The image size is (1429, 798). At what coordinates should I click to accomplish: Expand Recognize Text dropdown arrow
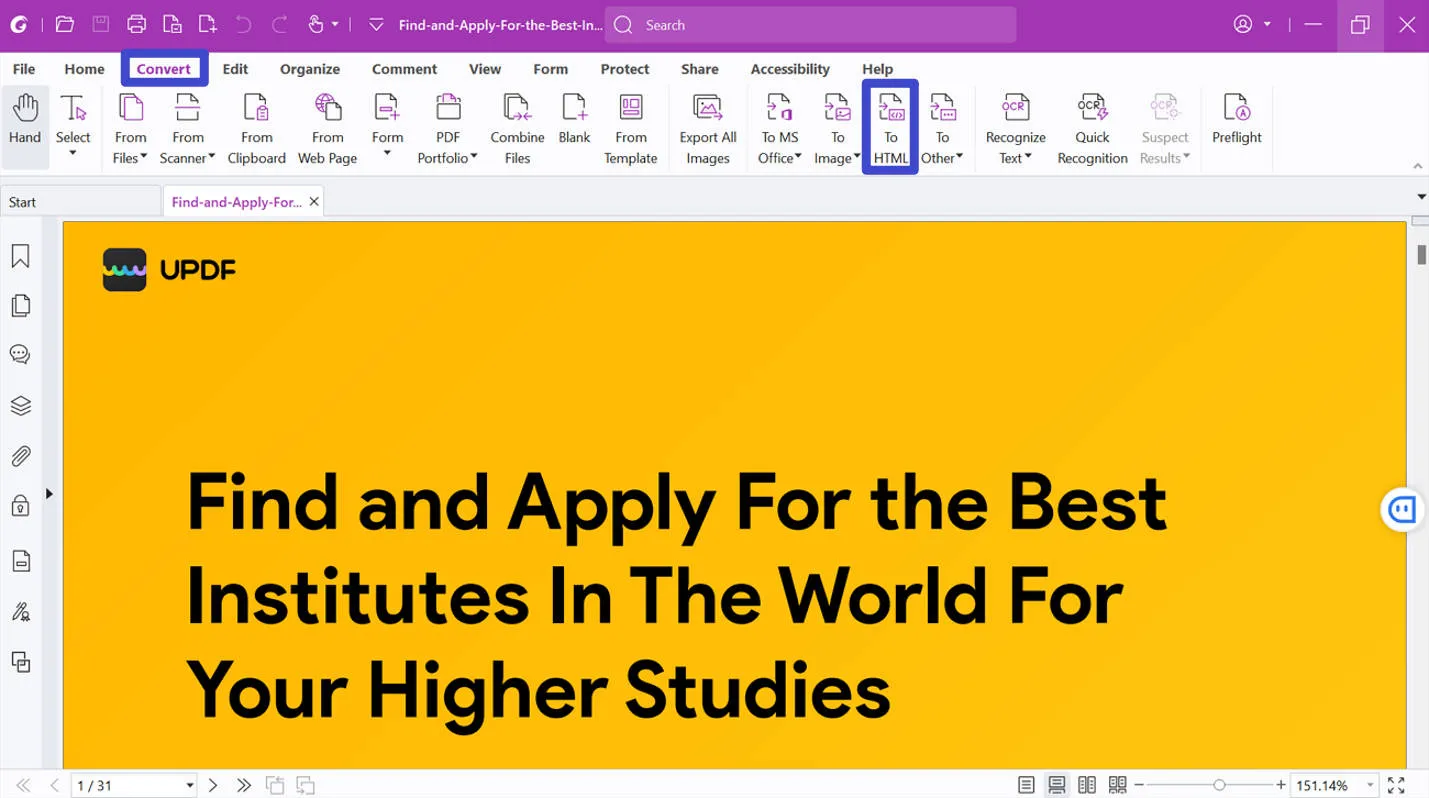[x=1028, y=157]
